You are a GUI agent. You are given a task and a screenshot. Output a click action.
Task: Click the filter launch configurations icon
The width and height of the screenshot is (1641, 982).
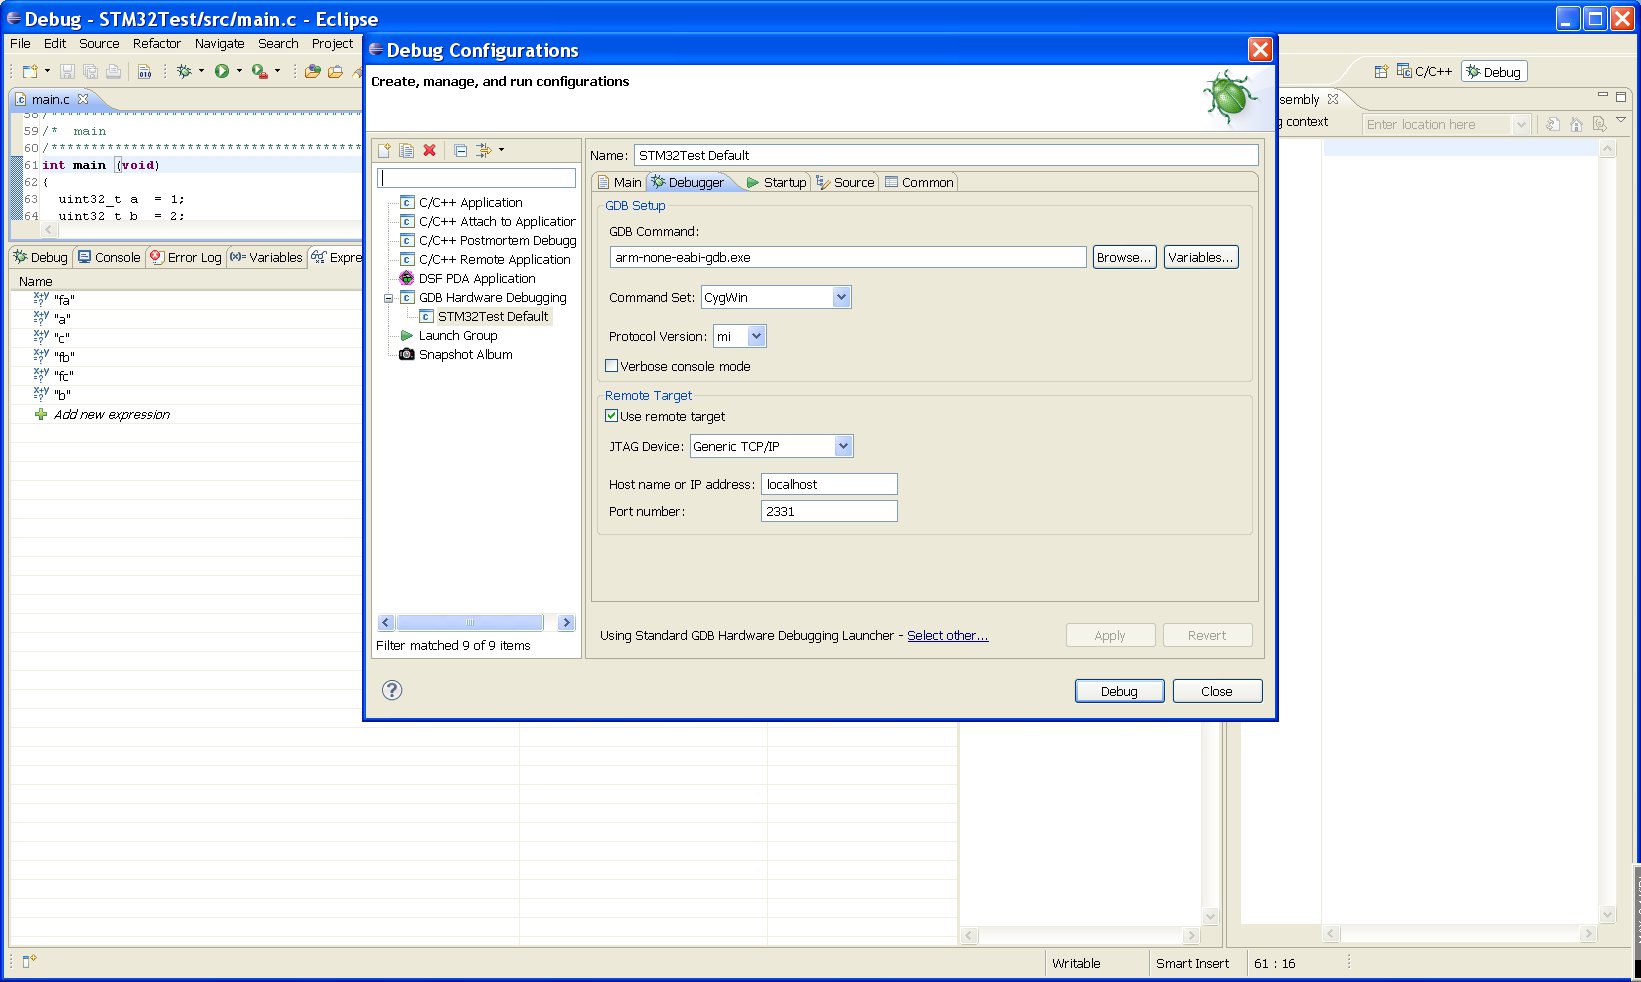[x=484, y=150]
